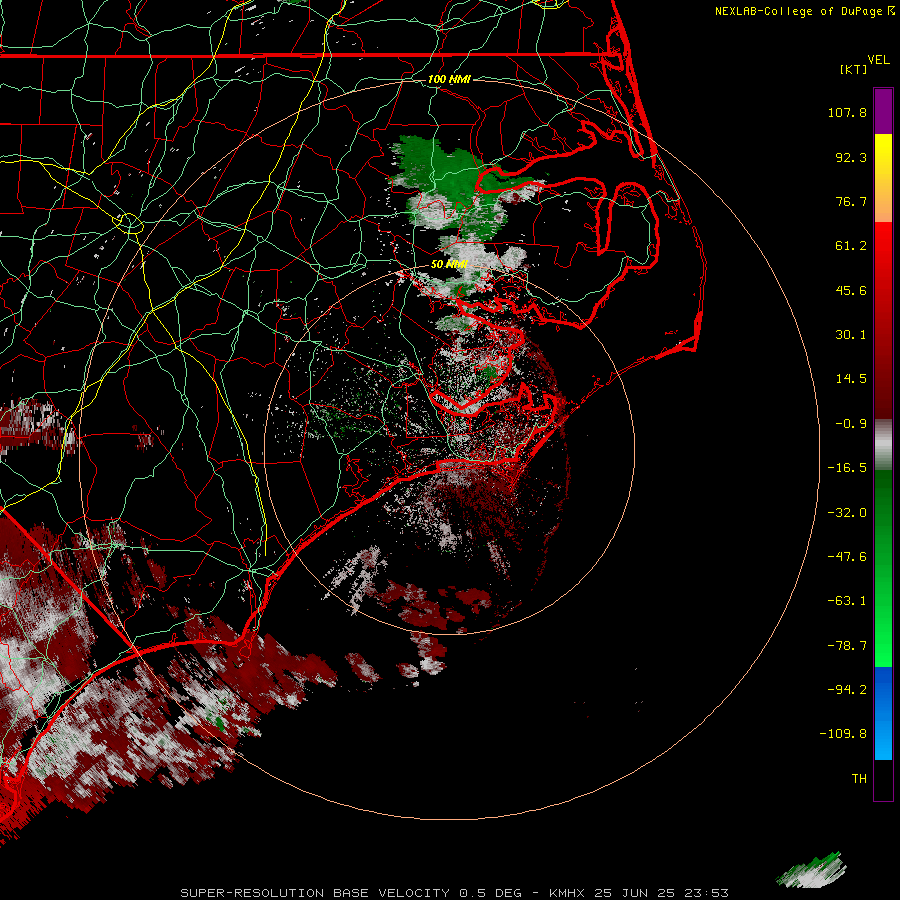Click the small green radar echo at bottom-right corner
The image size is (900, 900).
click(x=812, y=871)
